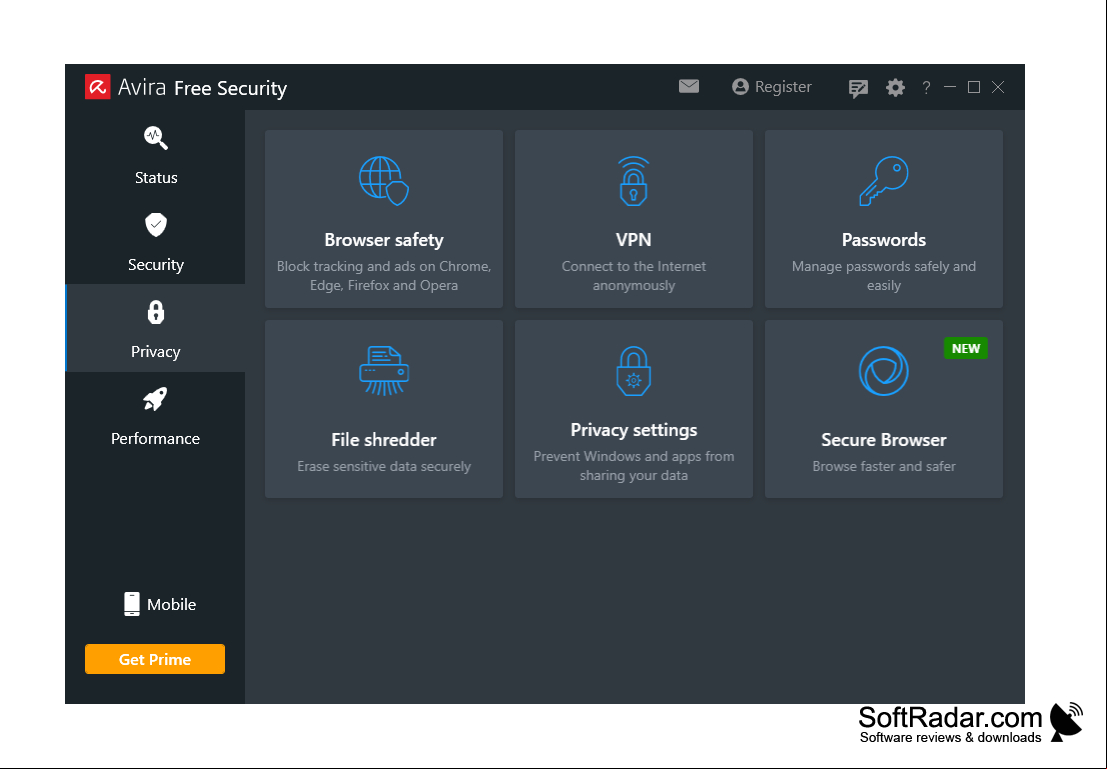
Task: Click the Mobile phone icon
Action: tap(131, 604)
